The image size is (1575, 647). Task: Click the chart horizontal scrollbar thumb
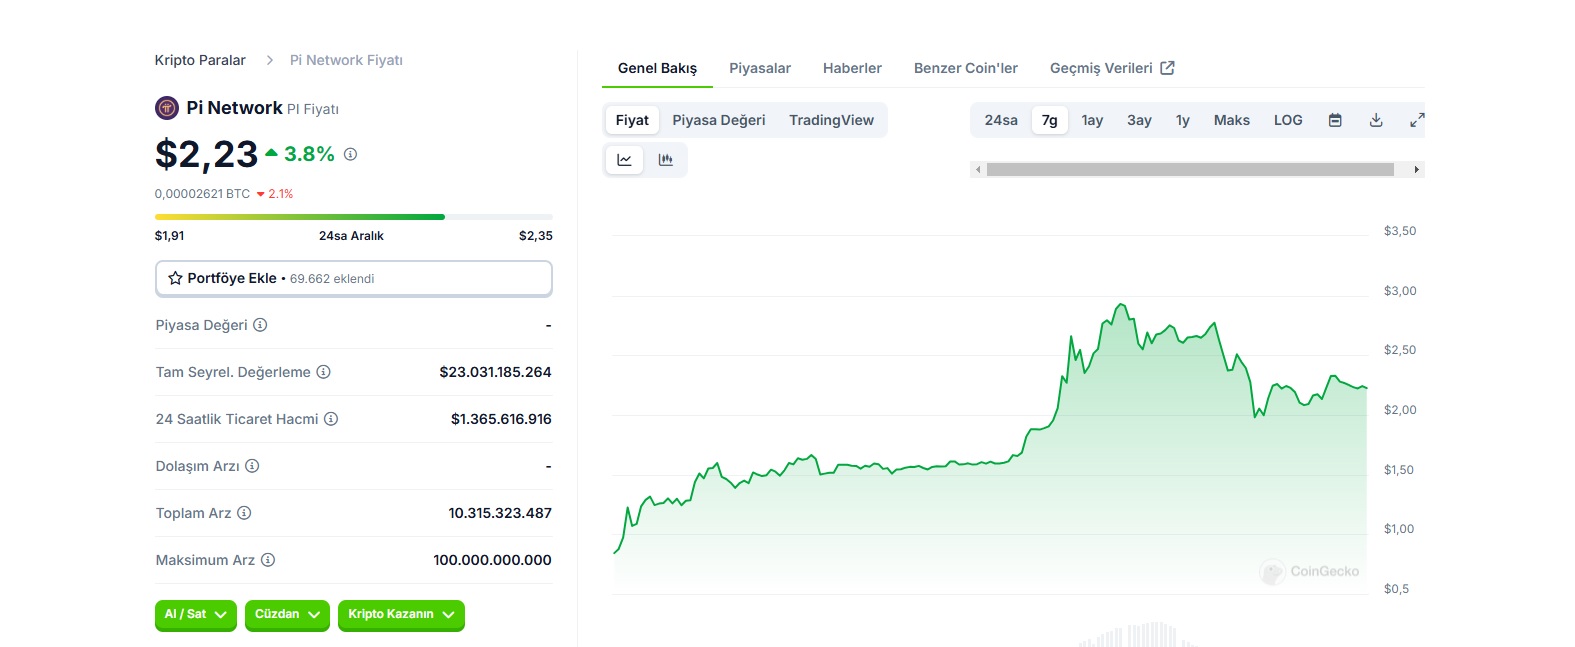1190,170
